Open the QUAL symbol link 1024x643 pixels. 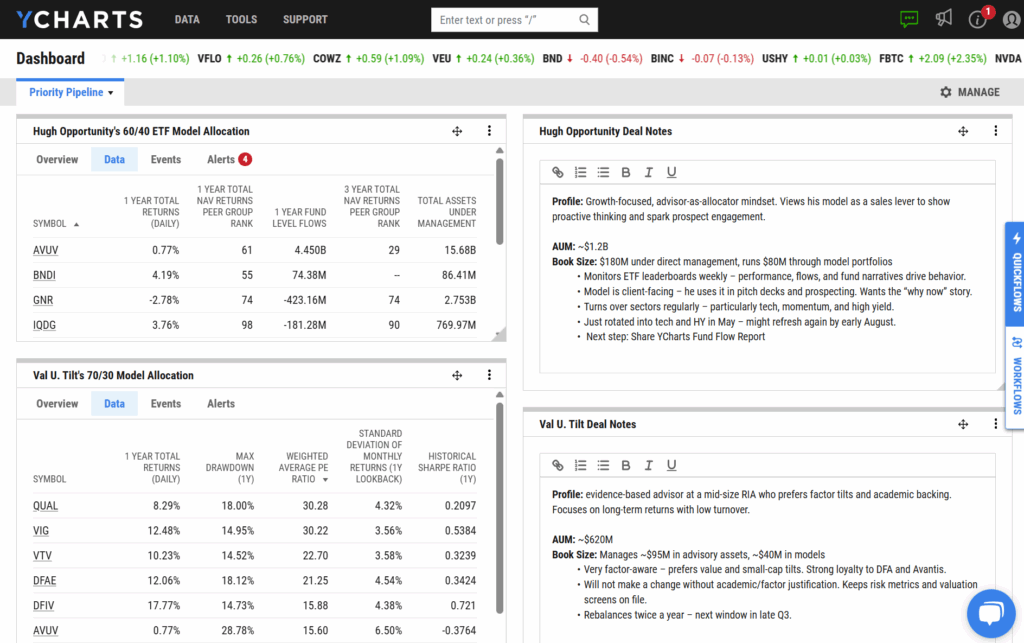pyautogui.click(x=45, y=506)
